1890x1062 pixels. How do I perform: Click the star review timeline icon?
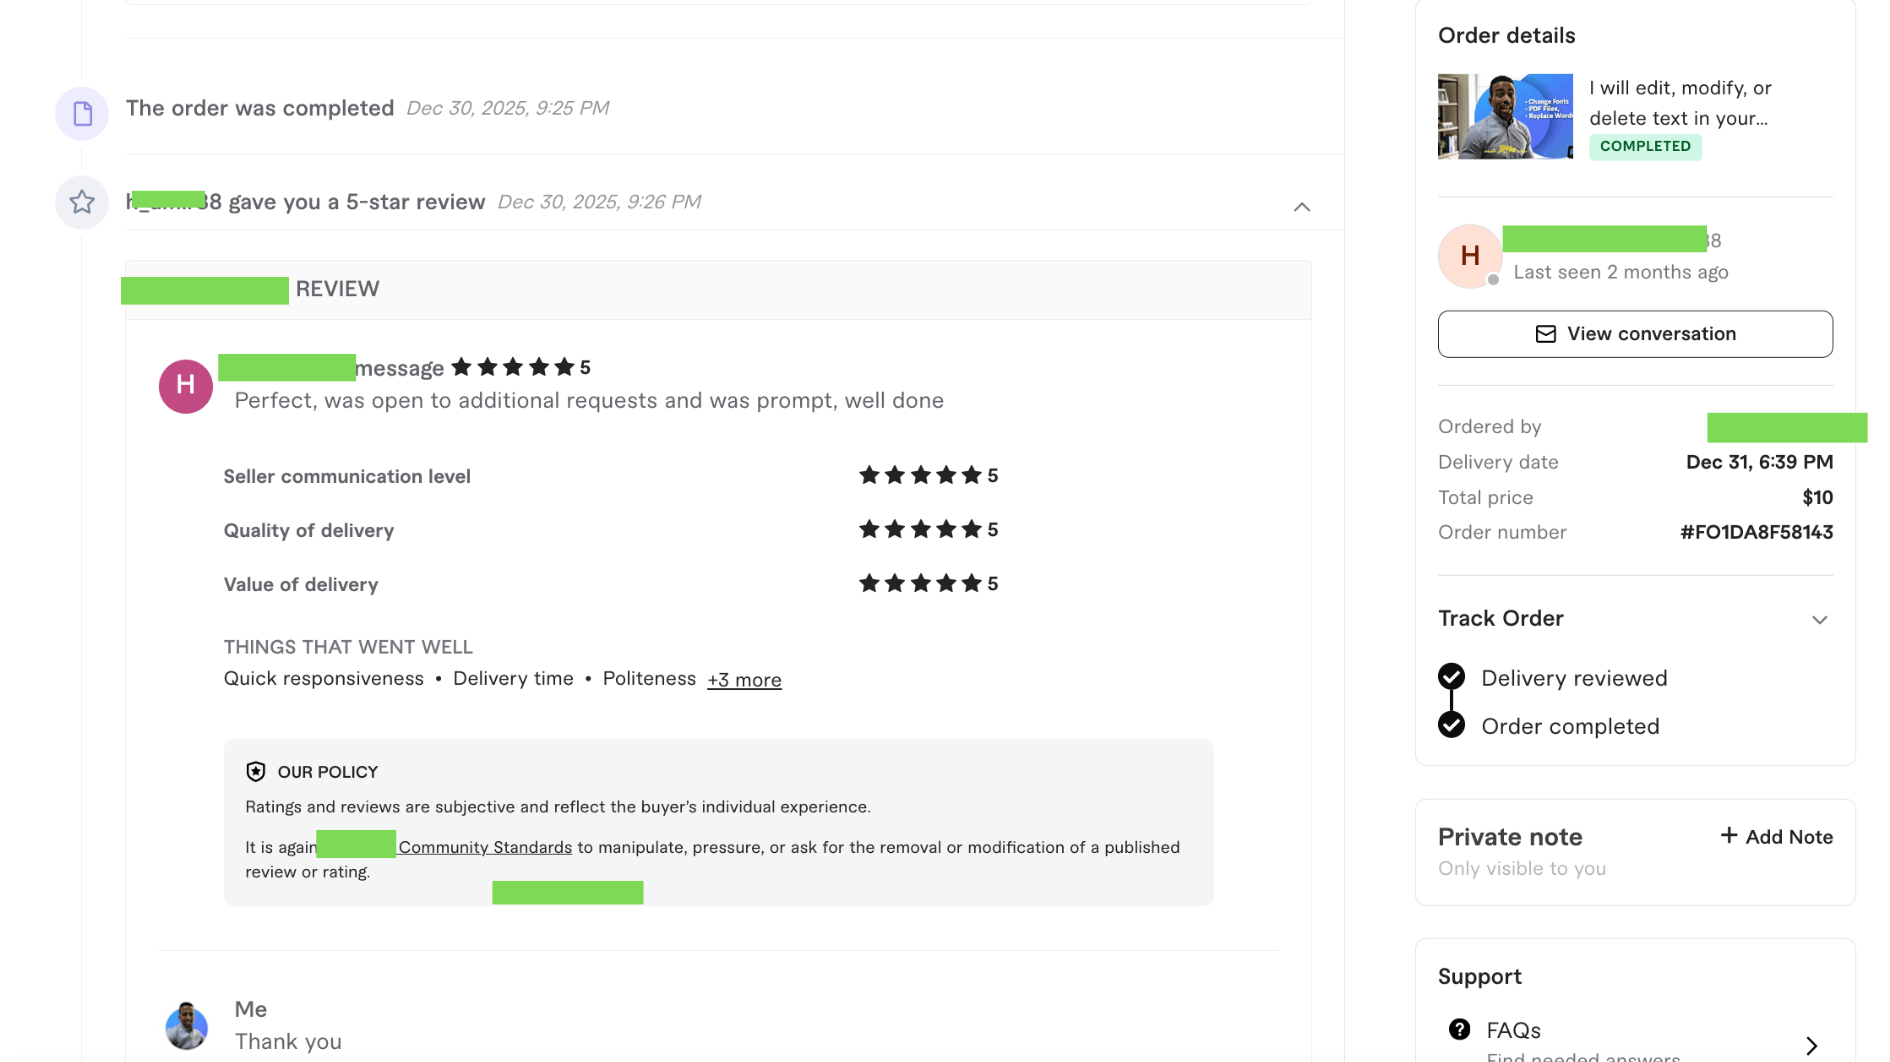click(x=82, y=203)
